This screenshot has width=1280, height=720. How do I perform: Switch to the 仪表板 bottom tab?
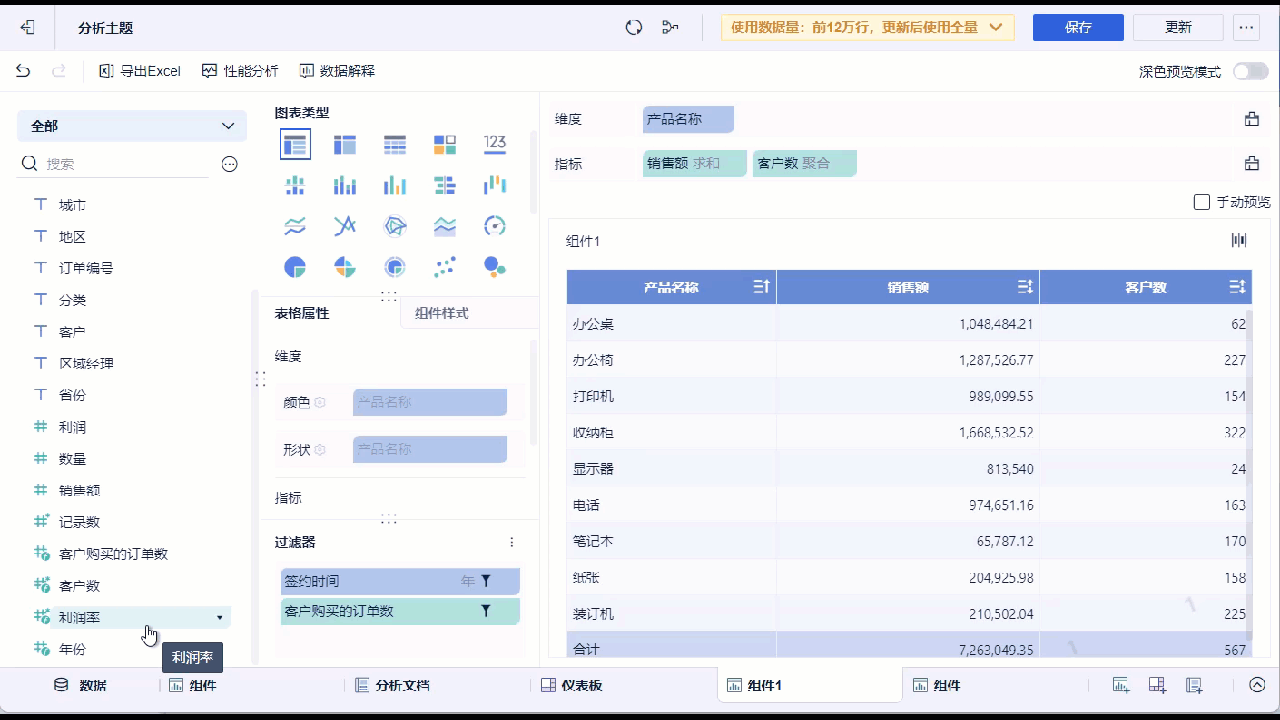point(571,685)
